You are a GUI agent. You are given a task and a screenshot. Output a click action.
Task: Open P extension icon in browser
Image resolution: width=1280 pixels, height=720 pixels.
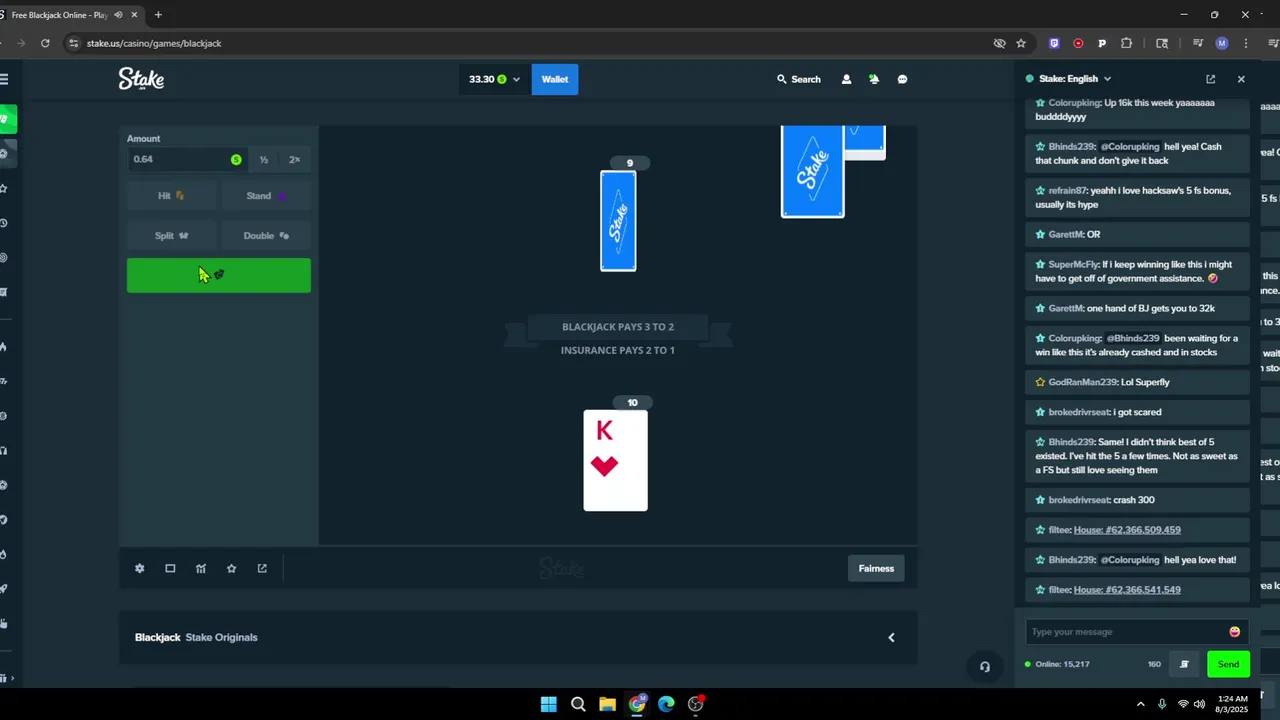[x=1102, y=43]
